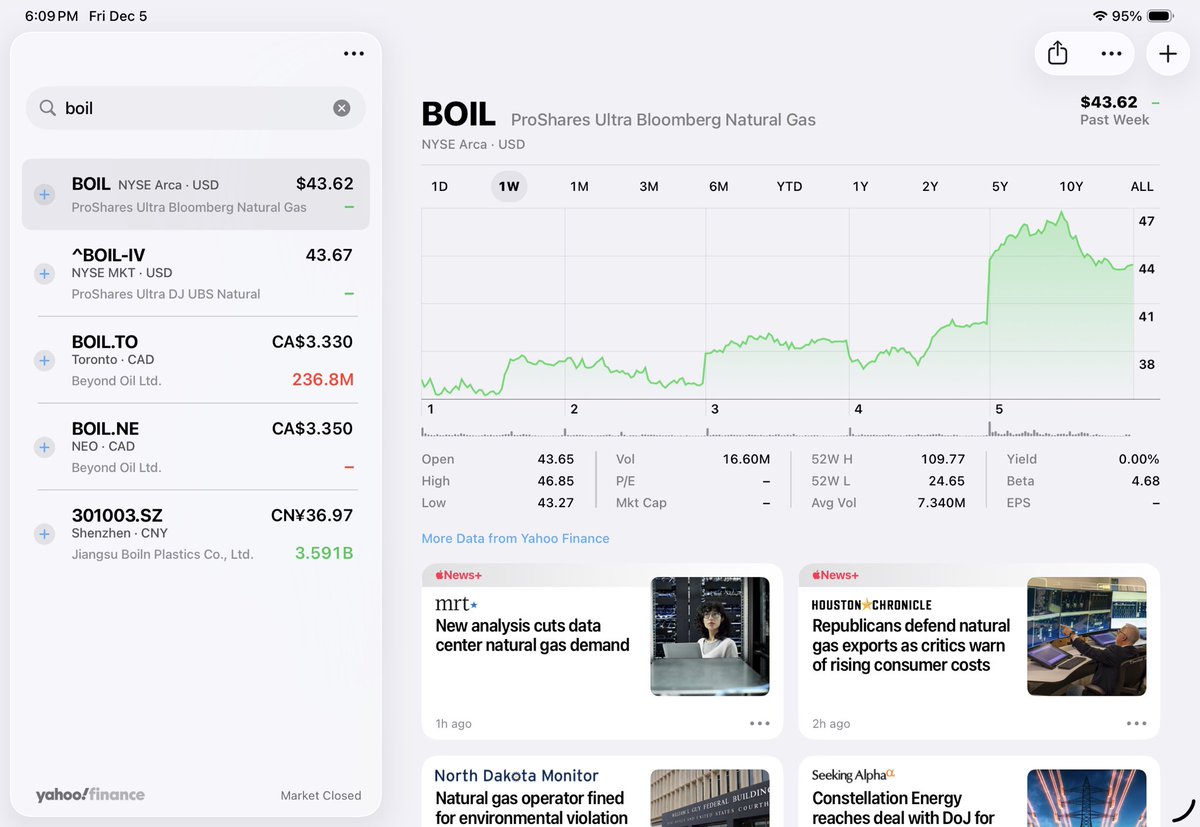Tap the plus button to add BOIL to watchlist
This screenshot has height=827, width=1200.
pos(1168,54)
